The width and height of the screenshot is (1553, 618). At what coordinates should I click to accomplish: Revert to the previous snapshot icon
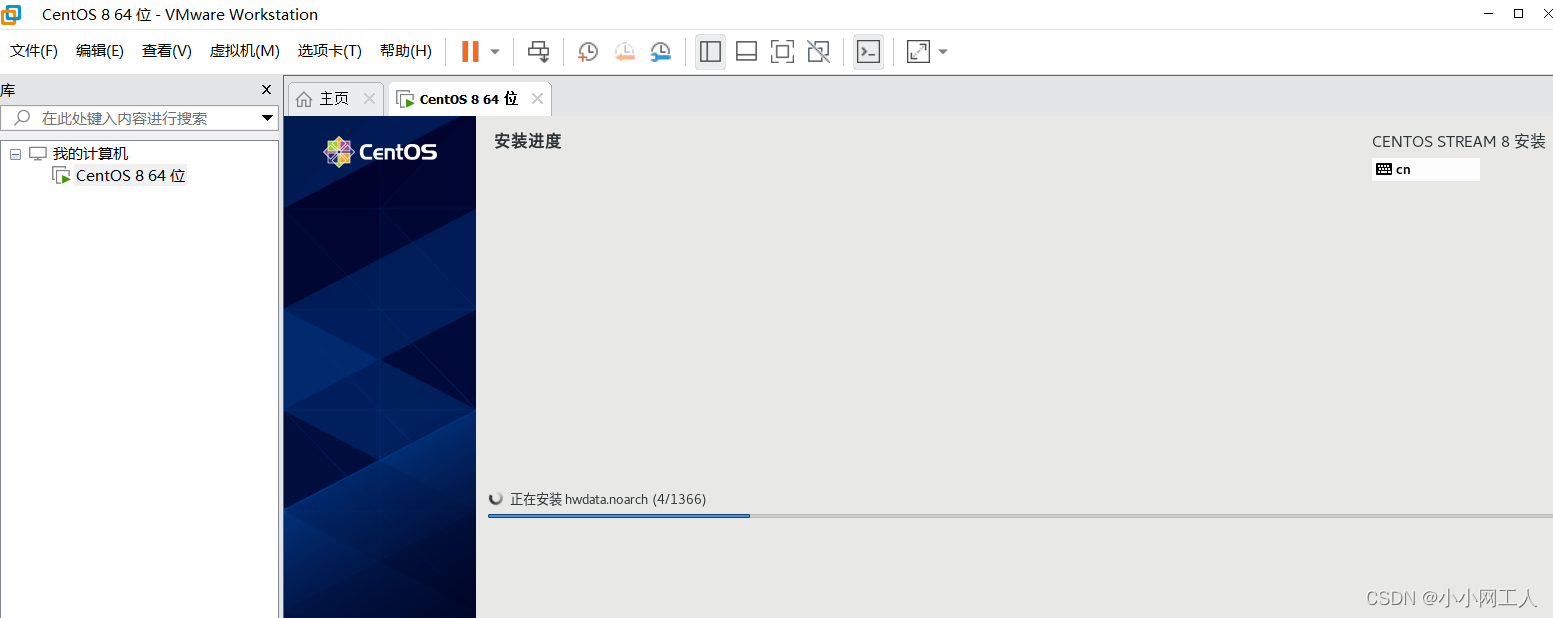[625, 52]
